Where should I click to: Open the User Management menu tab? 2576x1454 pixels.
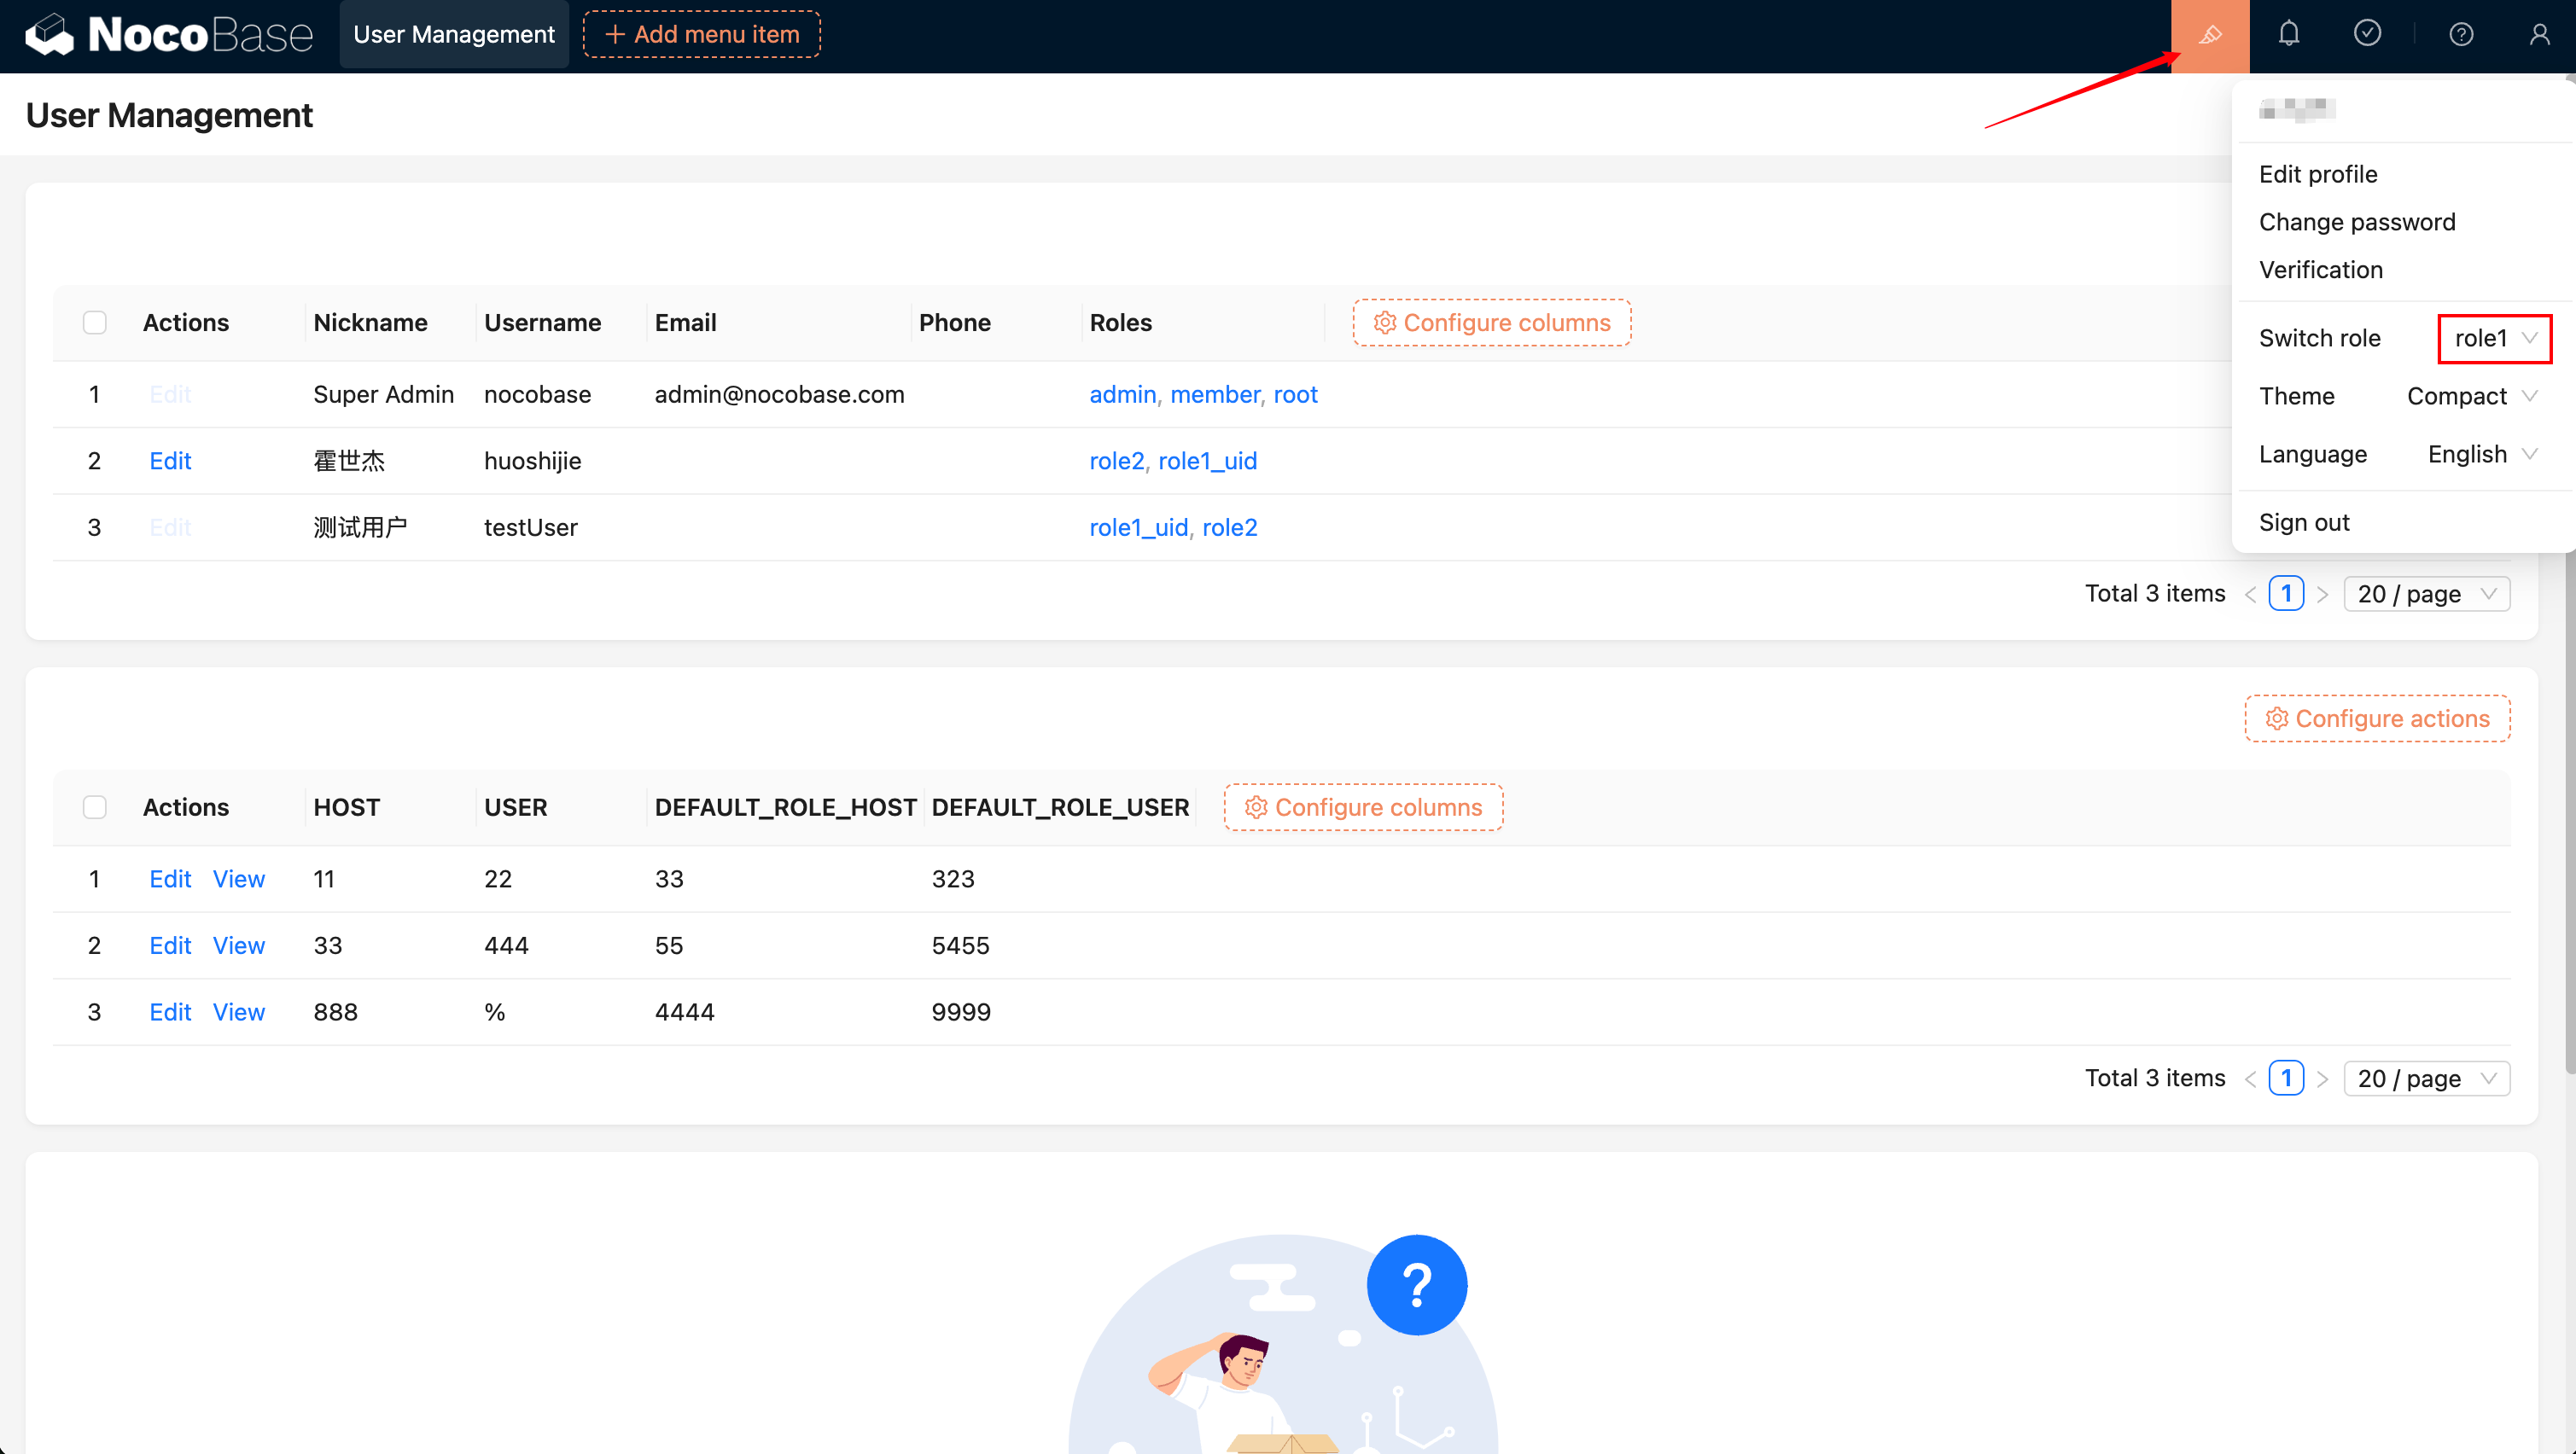tap(453, 35)
